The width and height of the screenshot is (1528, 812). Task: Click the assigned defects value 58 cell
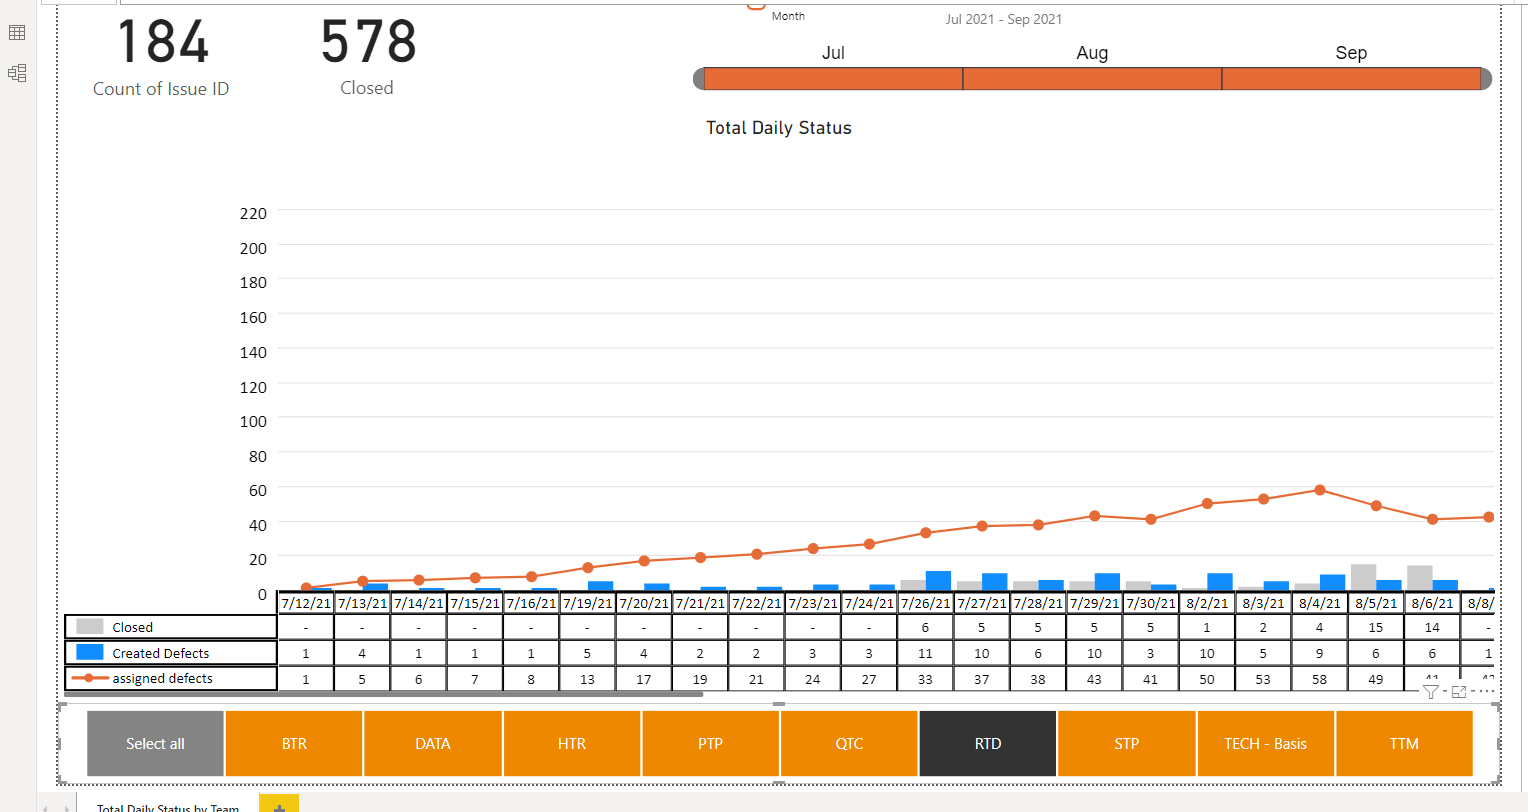point(1320,679)
